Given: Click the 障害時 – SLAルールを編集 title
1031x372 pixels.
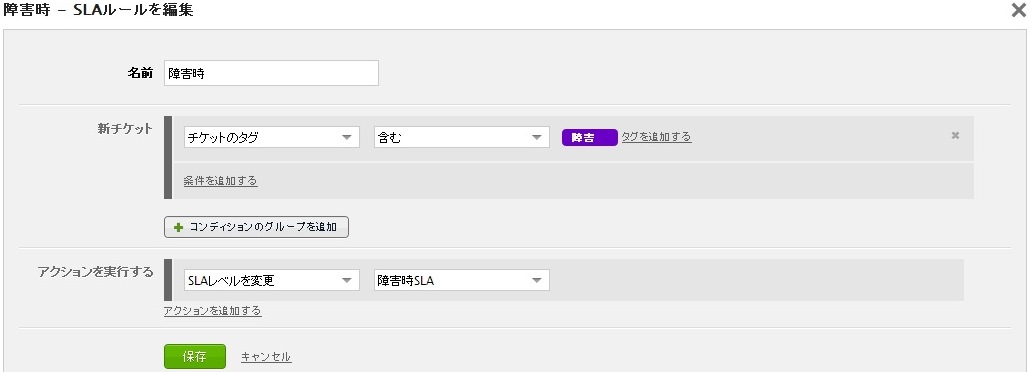Looking at the screenshot, I should (99, 10).
